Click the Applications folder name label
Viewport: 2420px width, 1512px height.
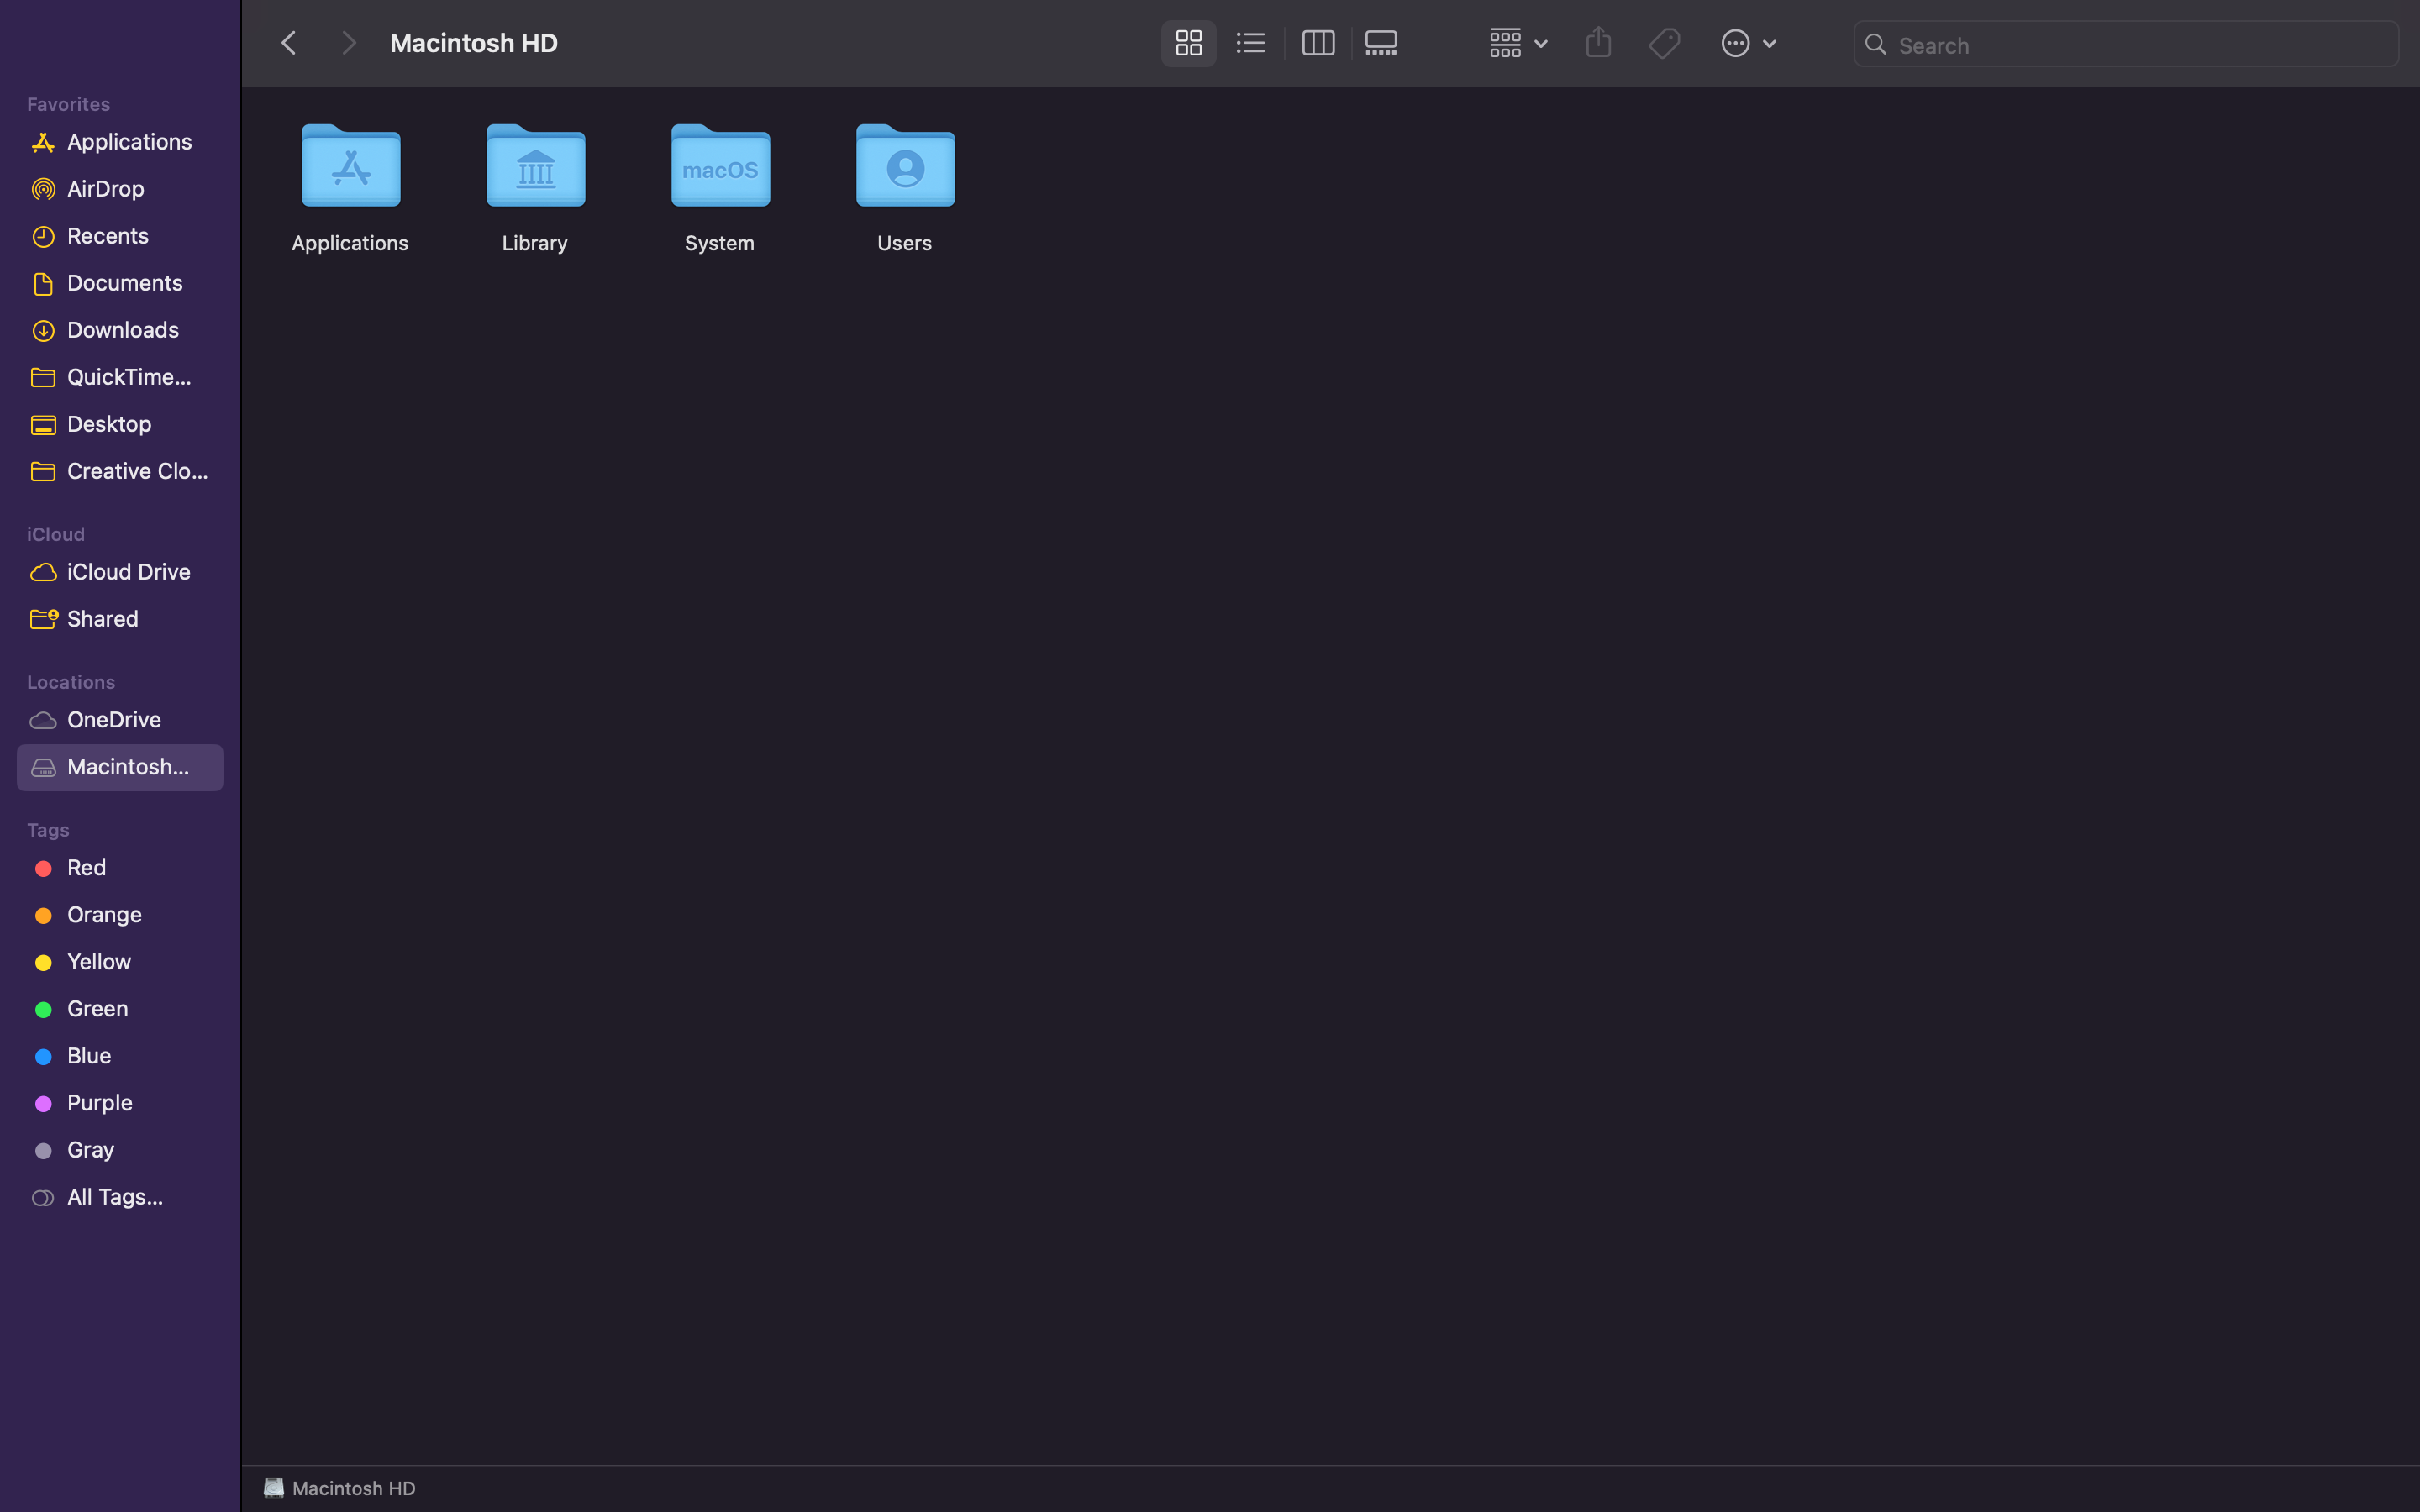click(350, 243)
